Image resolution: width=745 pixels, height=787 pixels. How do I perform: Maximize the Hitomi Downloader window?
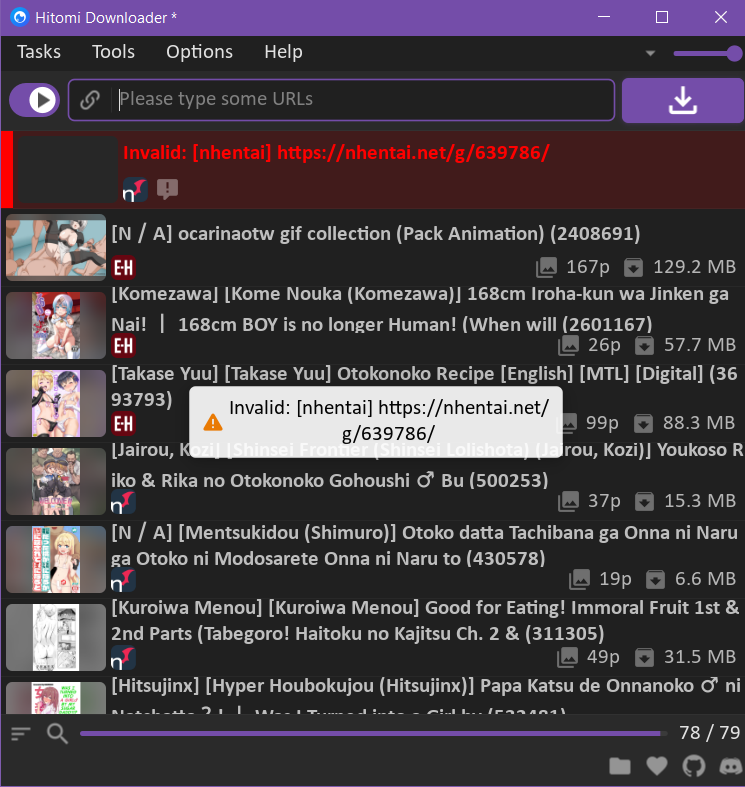tap(662, 17)
